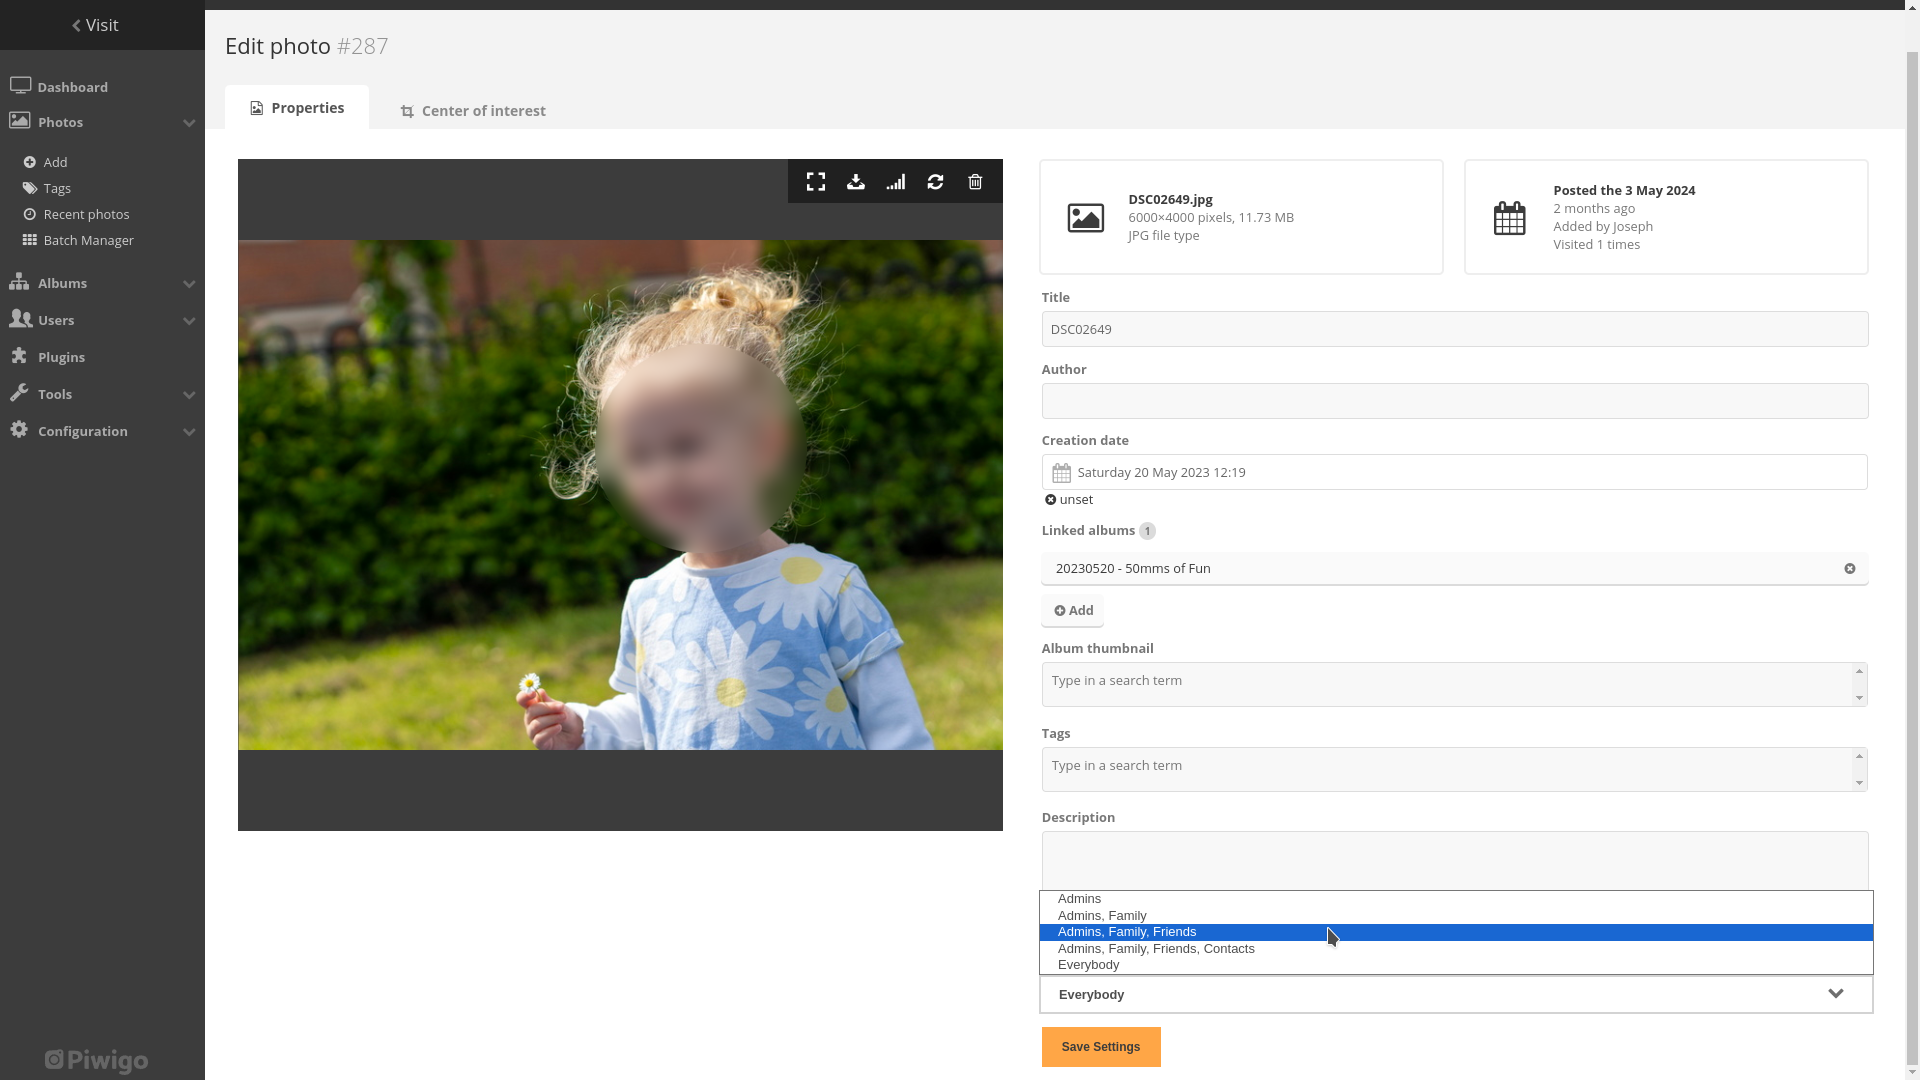Click the creation date calendar icon
This screenshot has width=1920, height=1080.
pyautogui.click(x=1062, y=472)
